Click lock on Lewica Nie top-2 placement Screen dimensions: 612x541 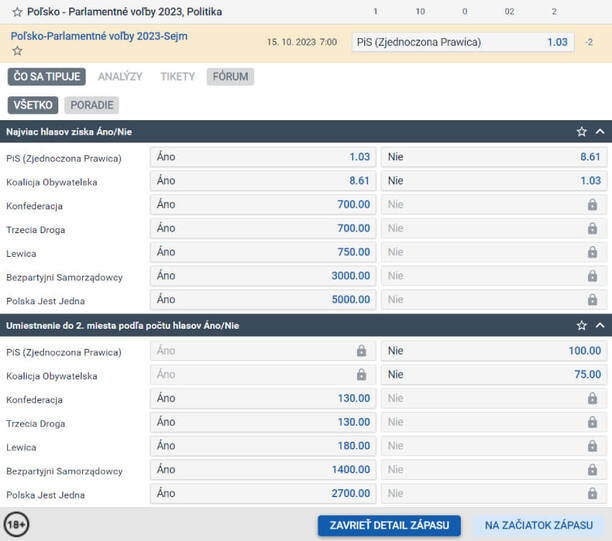(592, 446)
